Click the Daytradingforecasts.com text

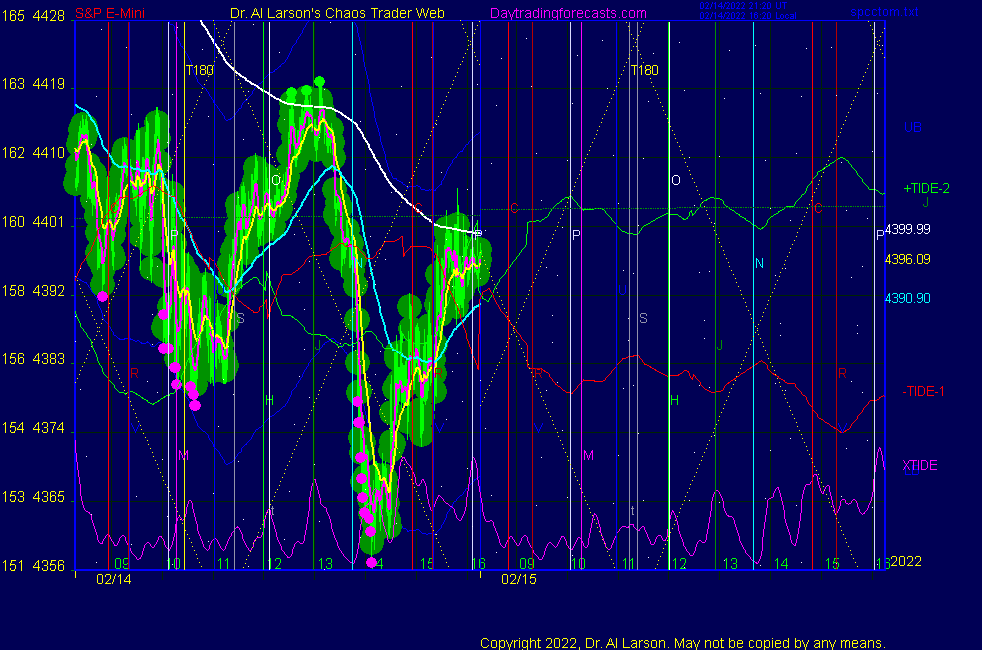(x=568, y=13)
